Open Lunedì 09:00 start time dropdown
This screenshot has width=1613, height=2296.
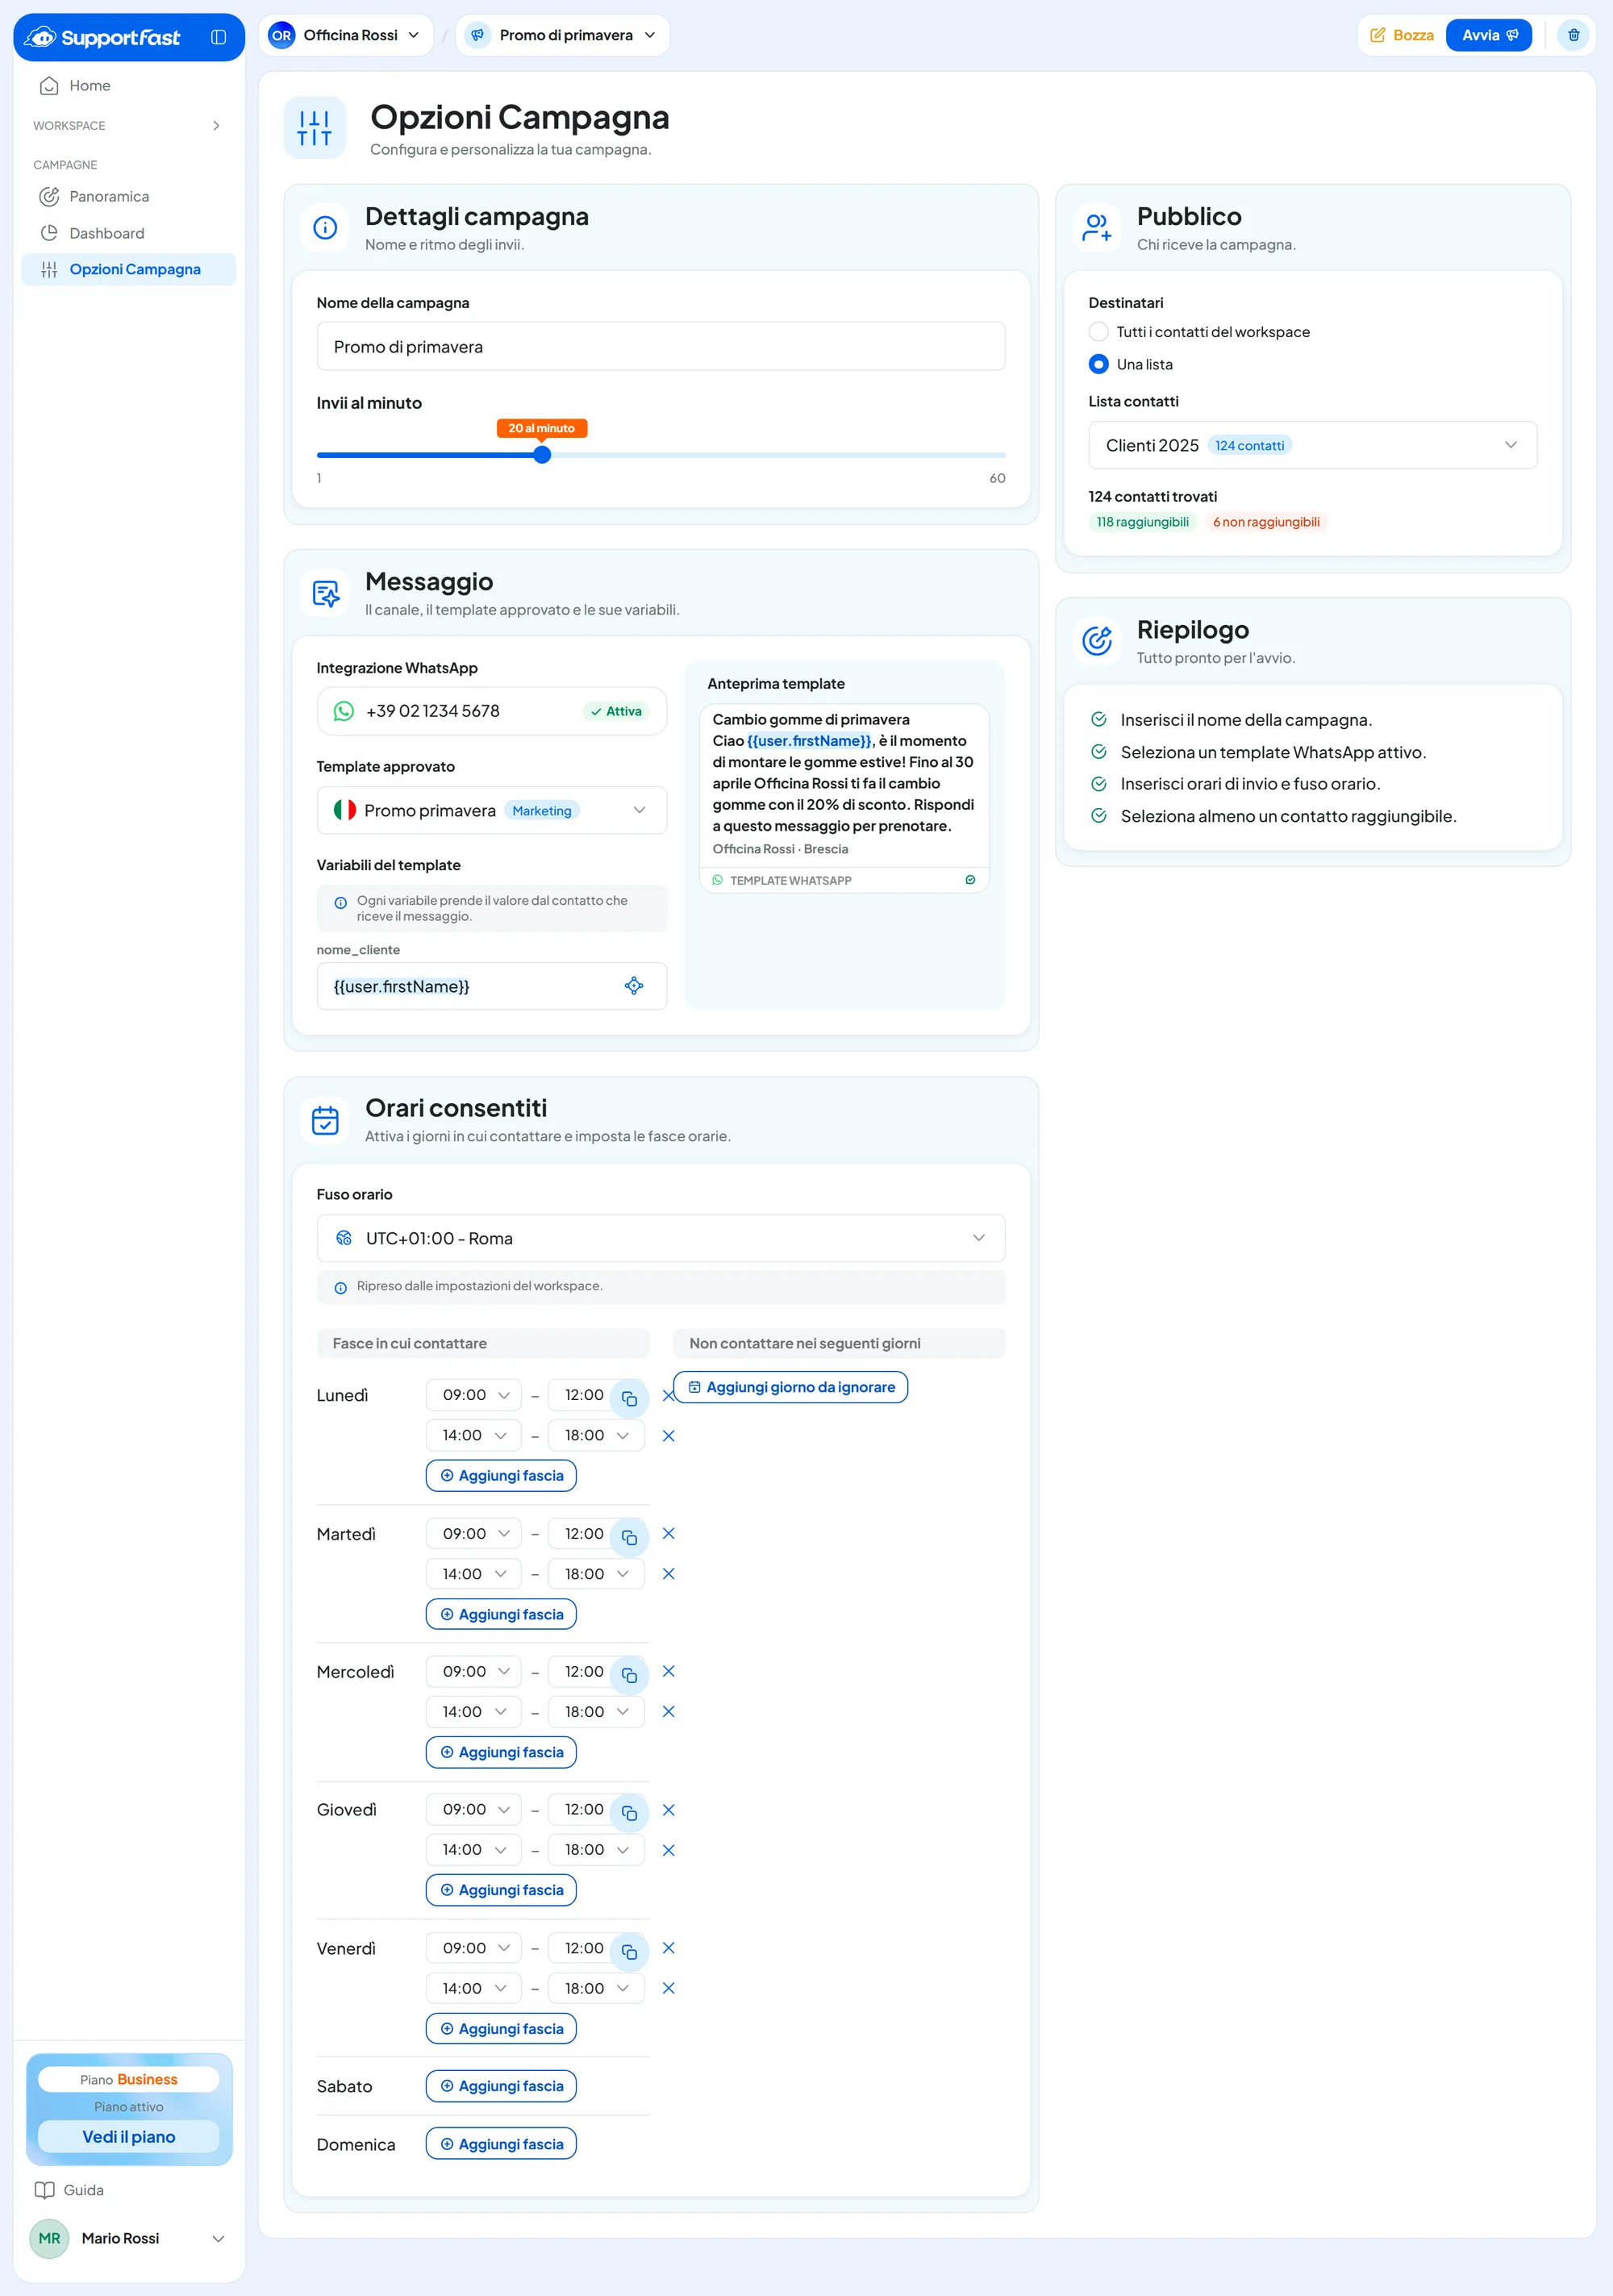coord(474,1394)
